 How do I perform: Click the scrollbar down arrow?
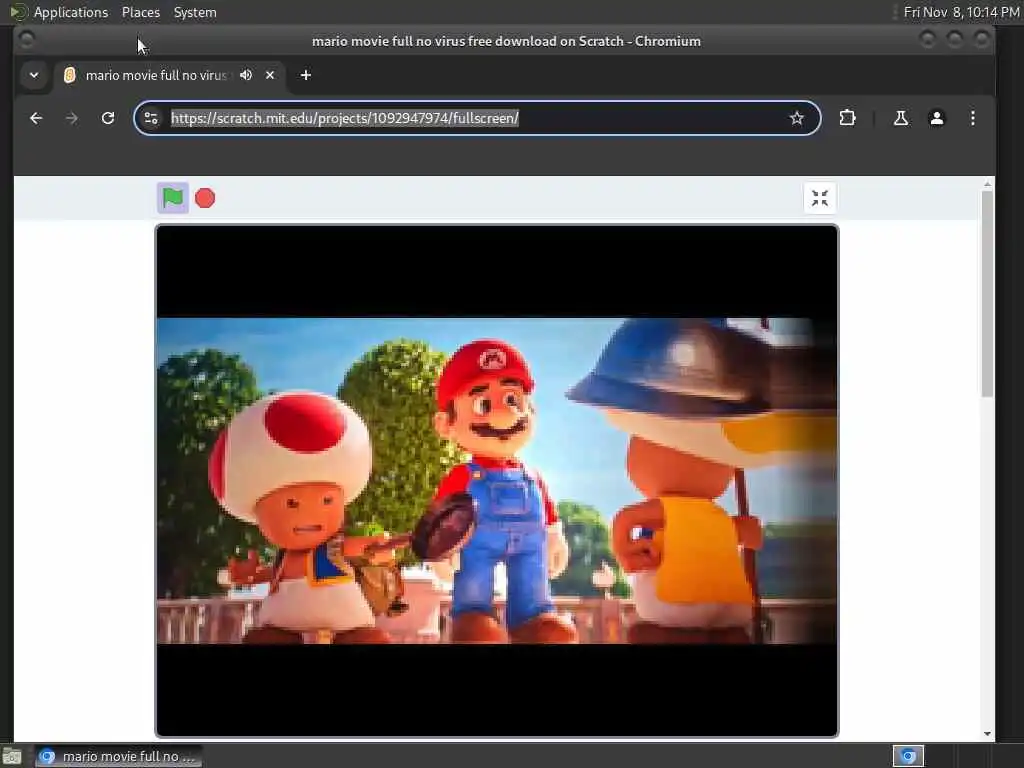pos(987,733)
